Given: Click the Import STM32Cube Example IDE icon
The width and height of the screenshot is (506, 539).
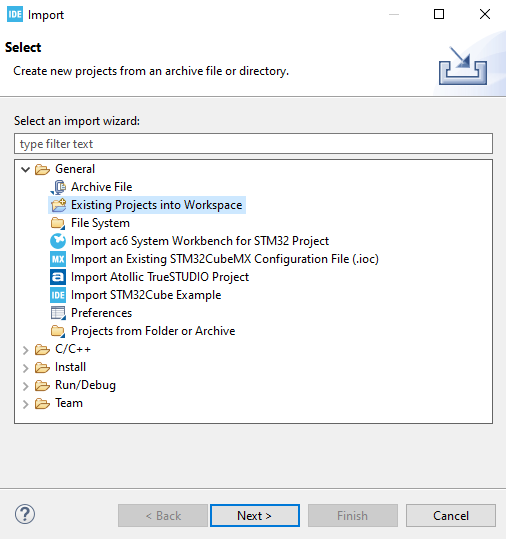Looking at the screenshot, I should coord(58,295).
